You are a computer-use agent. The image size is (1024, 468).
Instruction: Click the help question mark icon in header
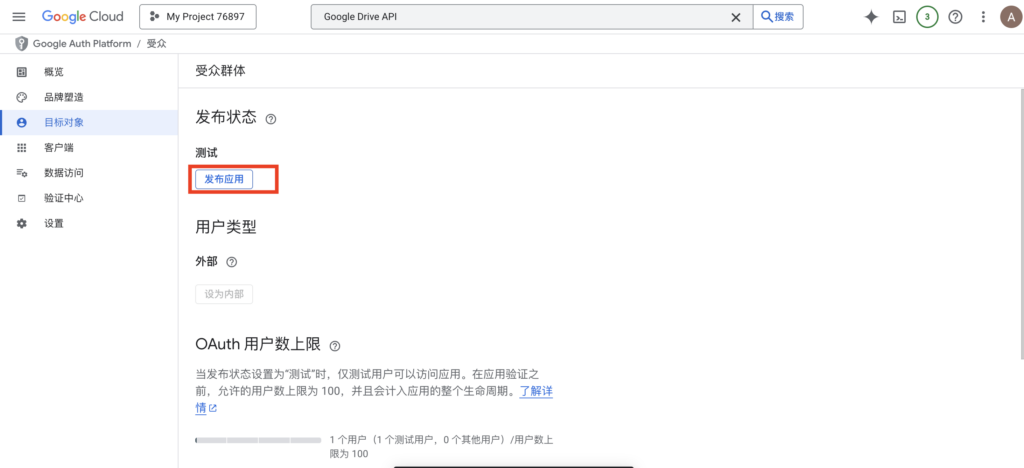[955, 17]
